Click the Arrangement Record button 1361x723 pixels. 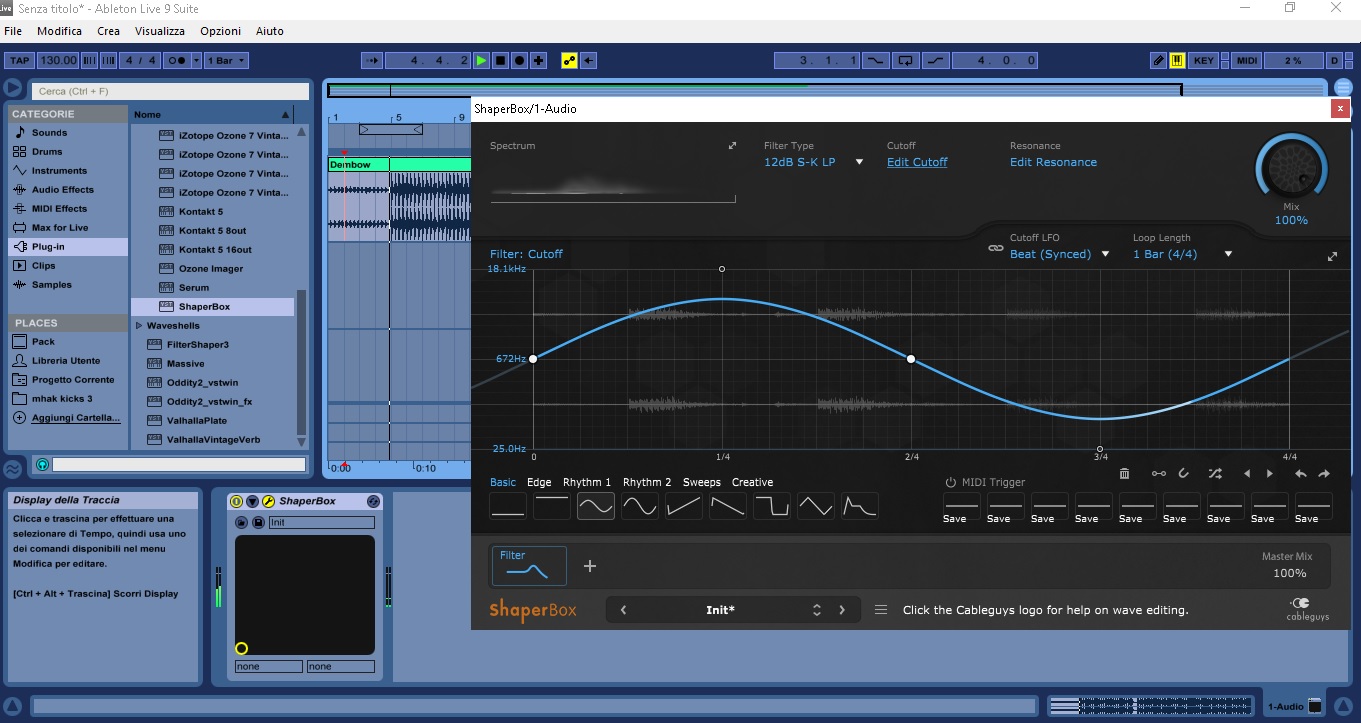click(x=520, y=61)
